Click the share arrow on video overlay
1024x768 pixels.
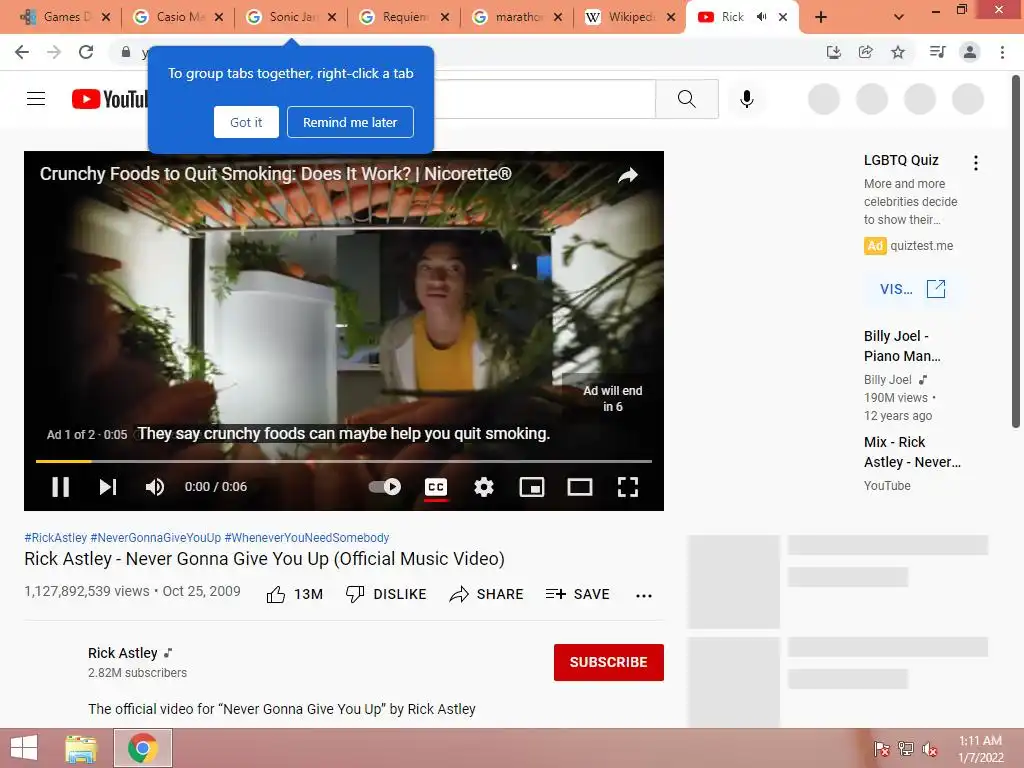[628, 175]
